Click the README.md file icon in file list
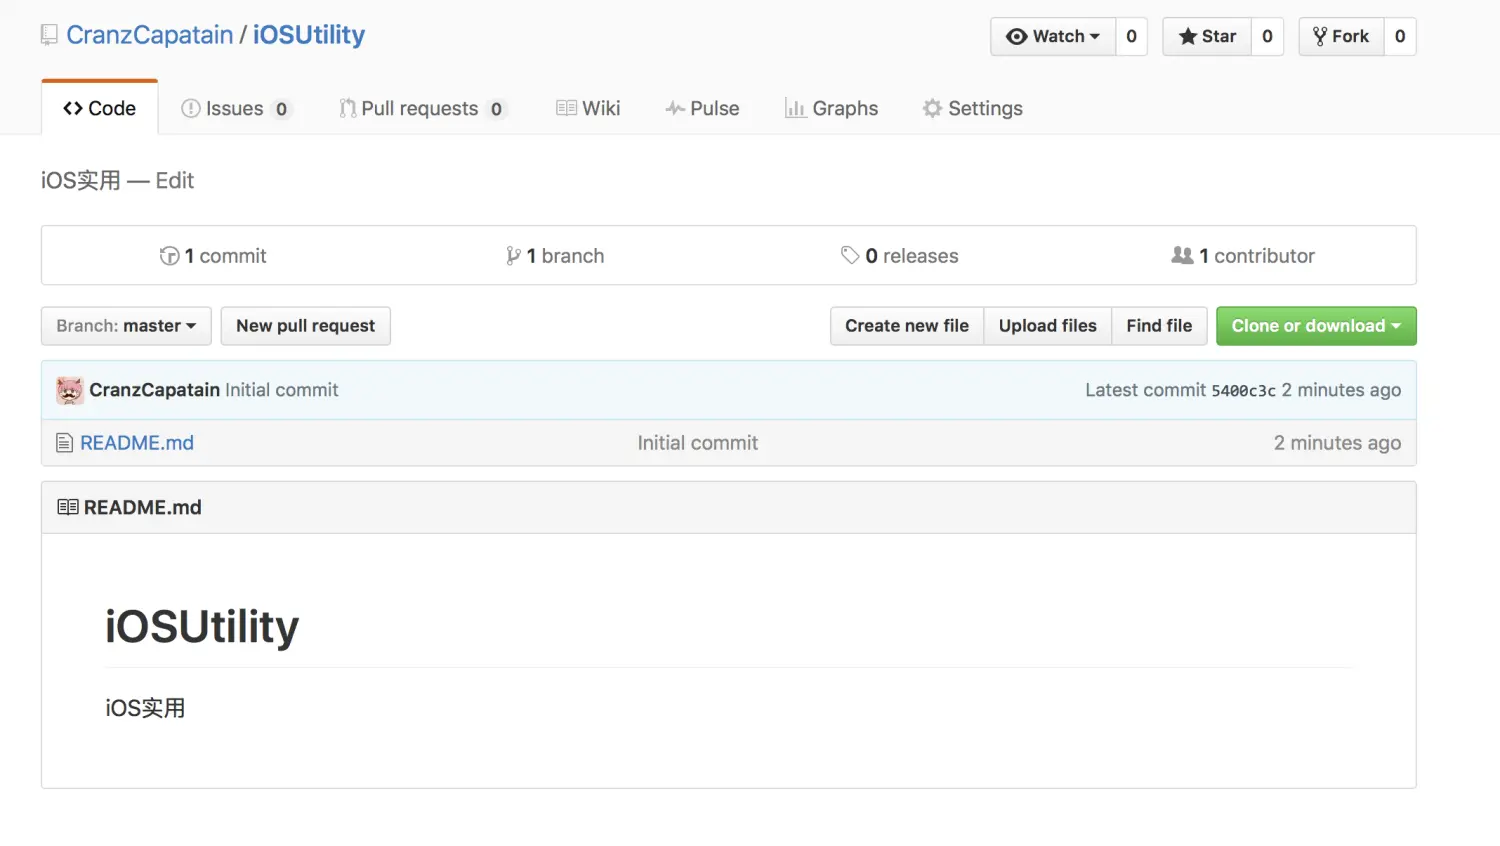This screenshot has width=1500, height=846. [x=65, y=443]
